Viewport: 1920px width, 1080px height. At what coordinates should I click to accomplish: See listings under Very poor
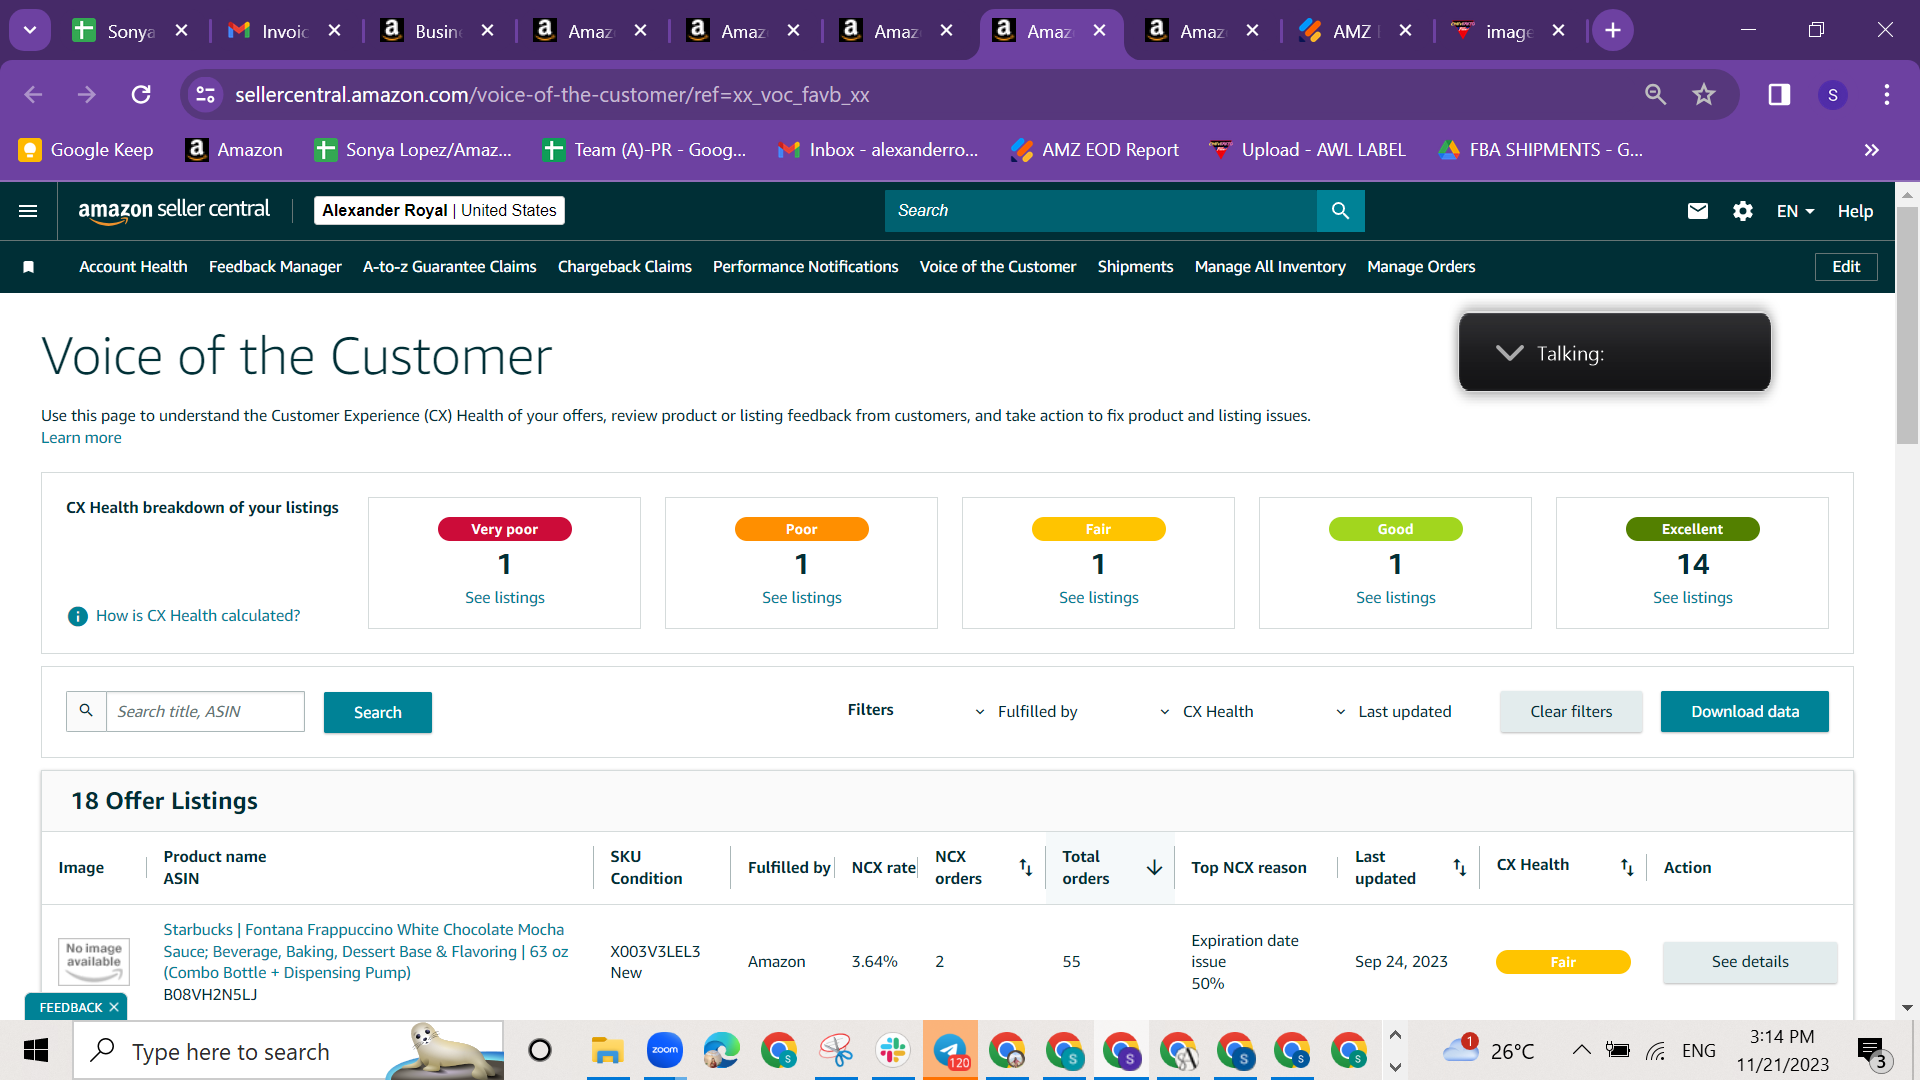point(505,598)
